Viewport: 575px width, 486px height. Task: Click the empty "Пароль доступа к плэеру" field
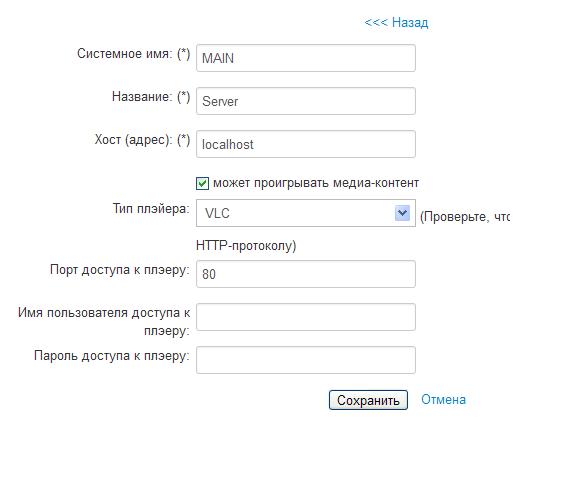[x=306, y=359]
